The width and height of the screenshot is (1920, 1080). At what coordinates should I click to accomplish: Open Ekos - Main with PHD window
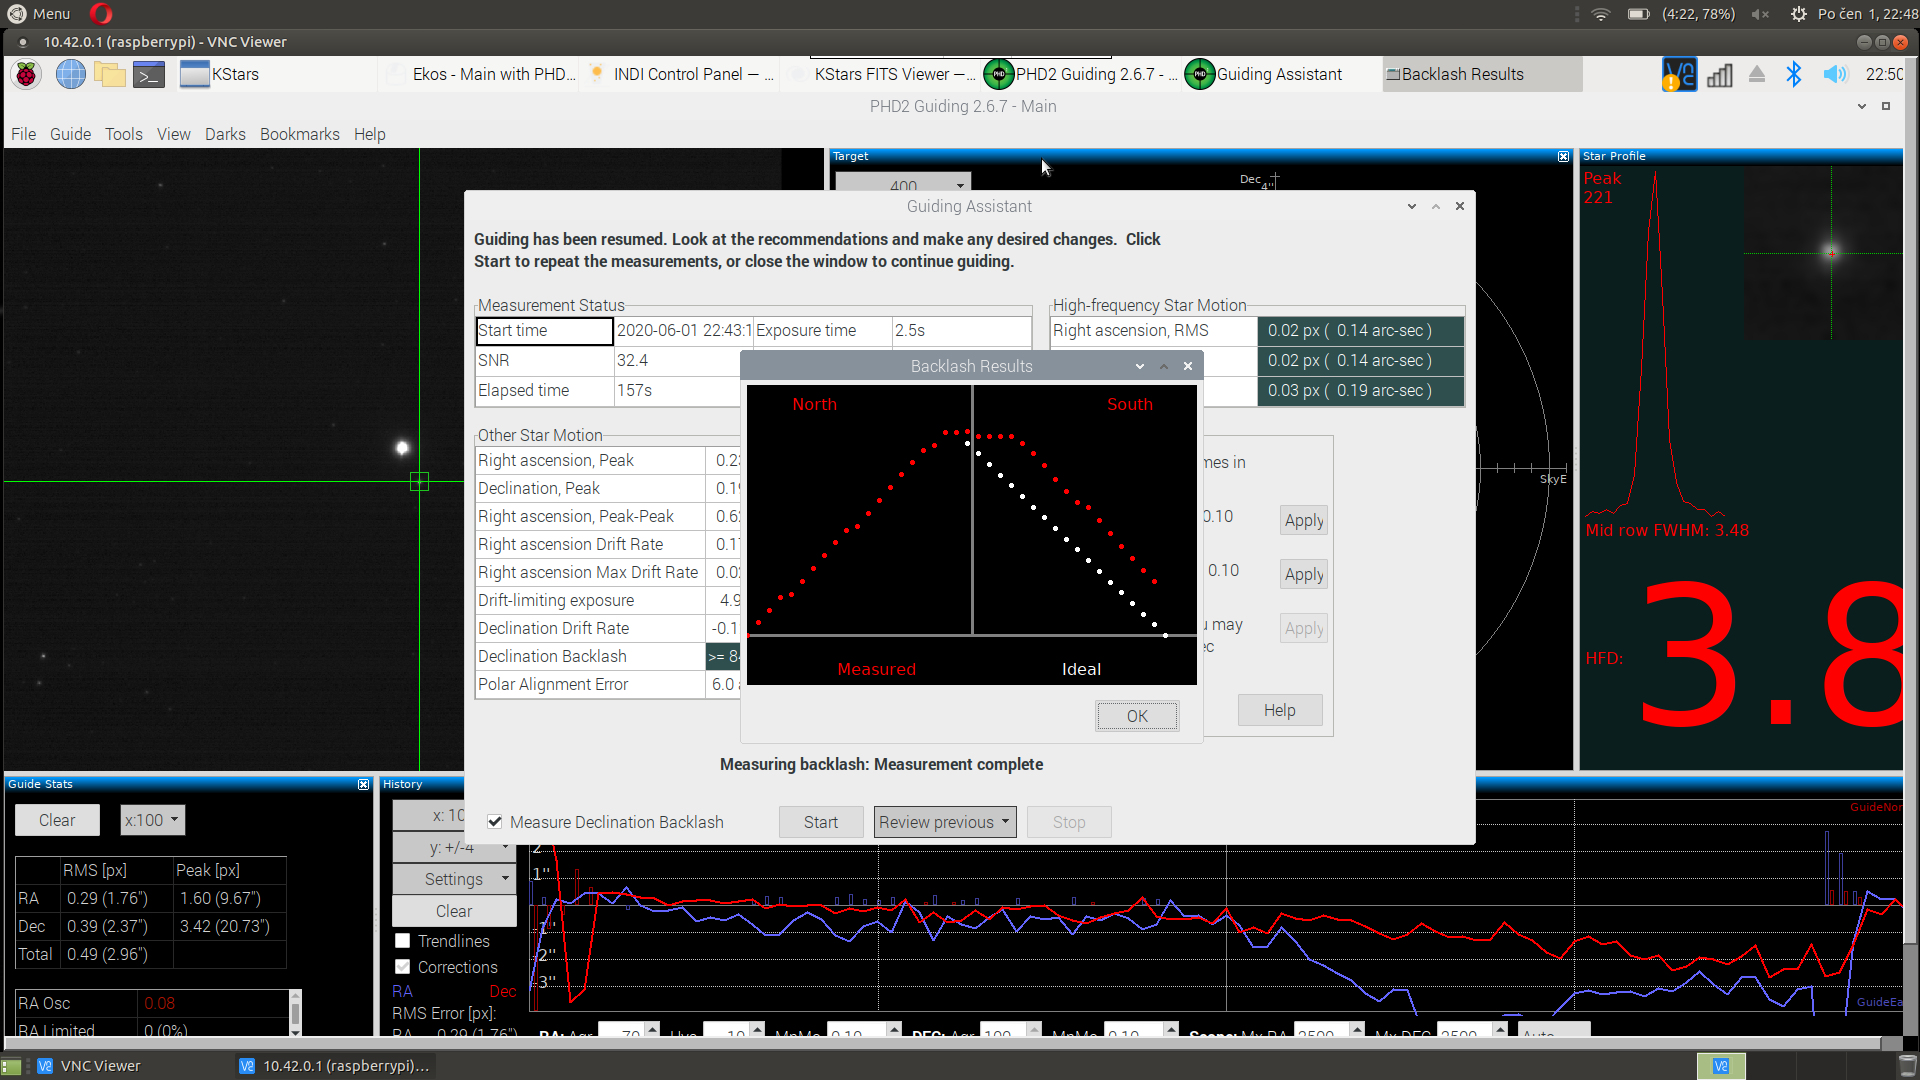[480, 74]
